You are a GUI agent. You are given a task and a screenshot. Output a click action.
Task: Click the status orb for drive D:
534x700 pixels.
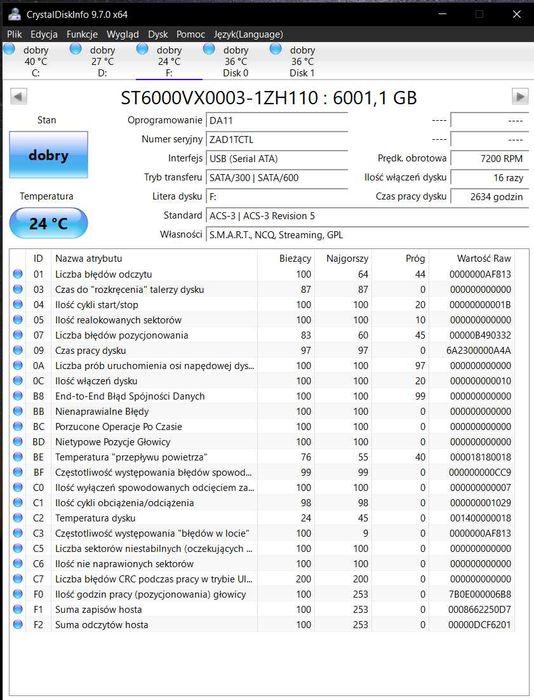(x=76, y=49)
